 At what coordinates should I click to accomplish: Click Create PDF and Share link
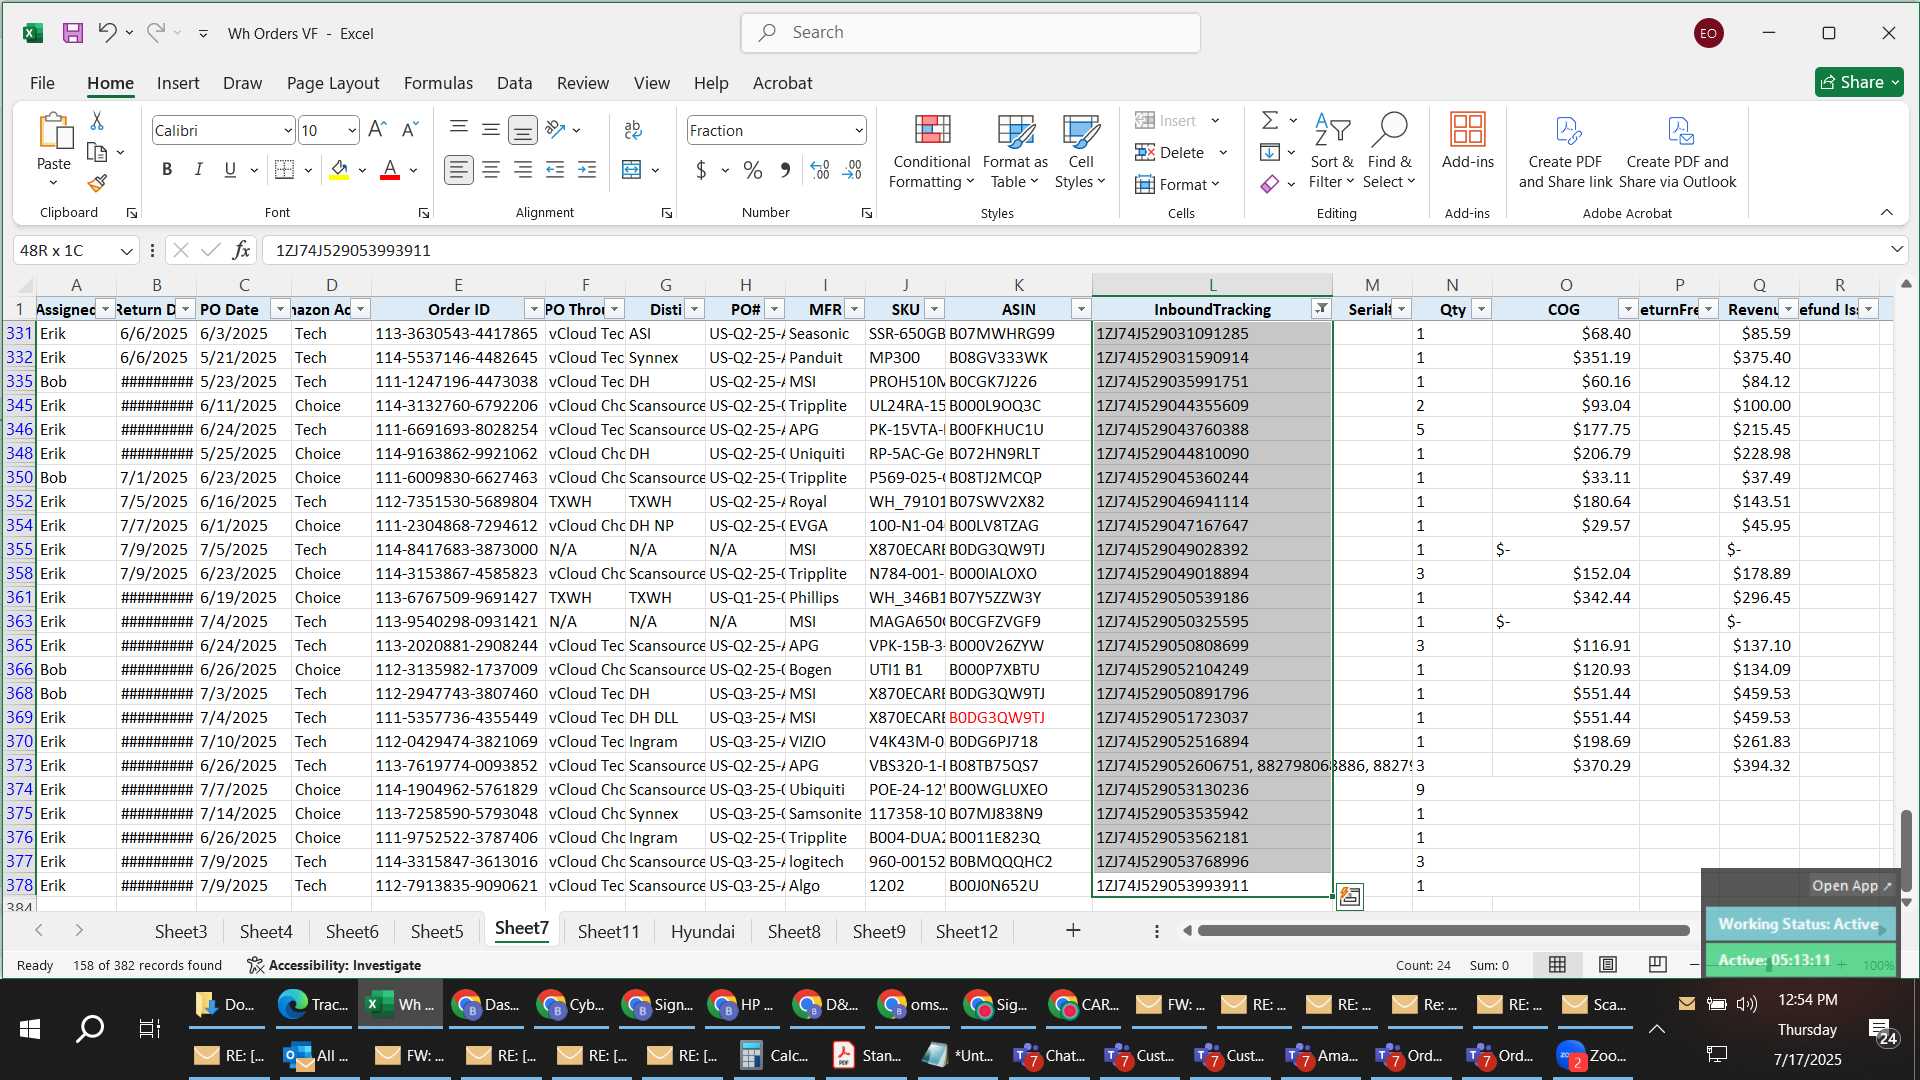click(1565, 151)
